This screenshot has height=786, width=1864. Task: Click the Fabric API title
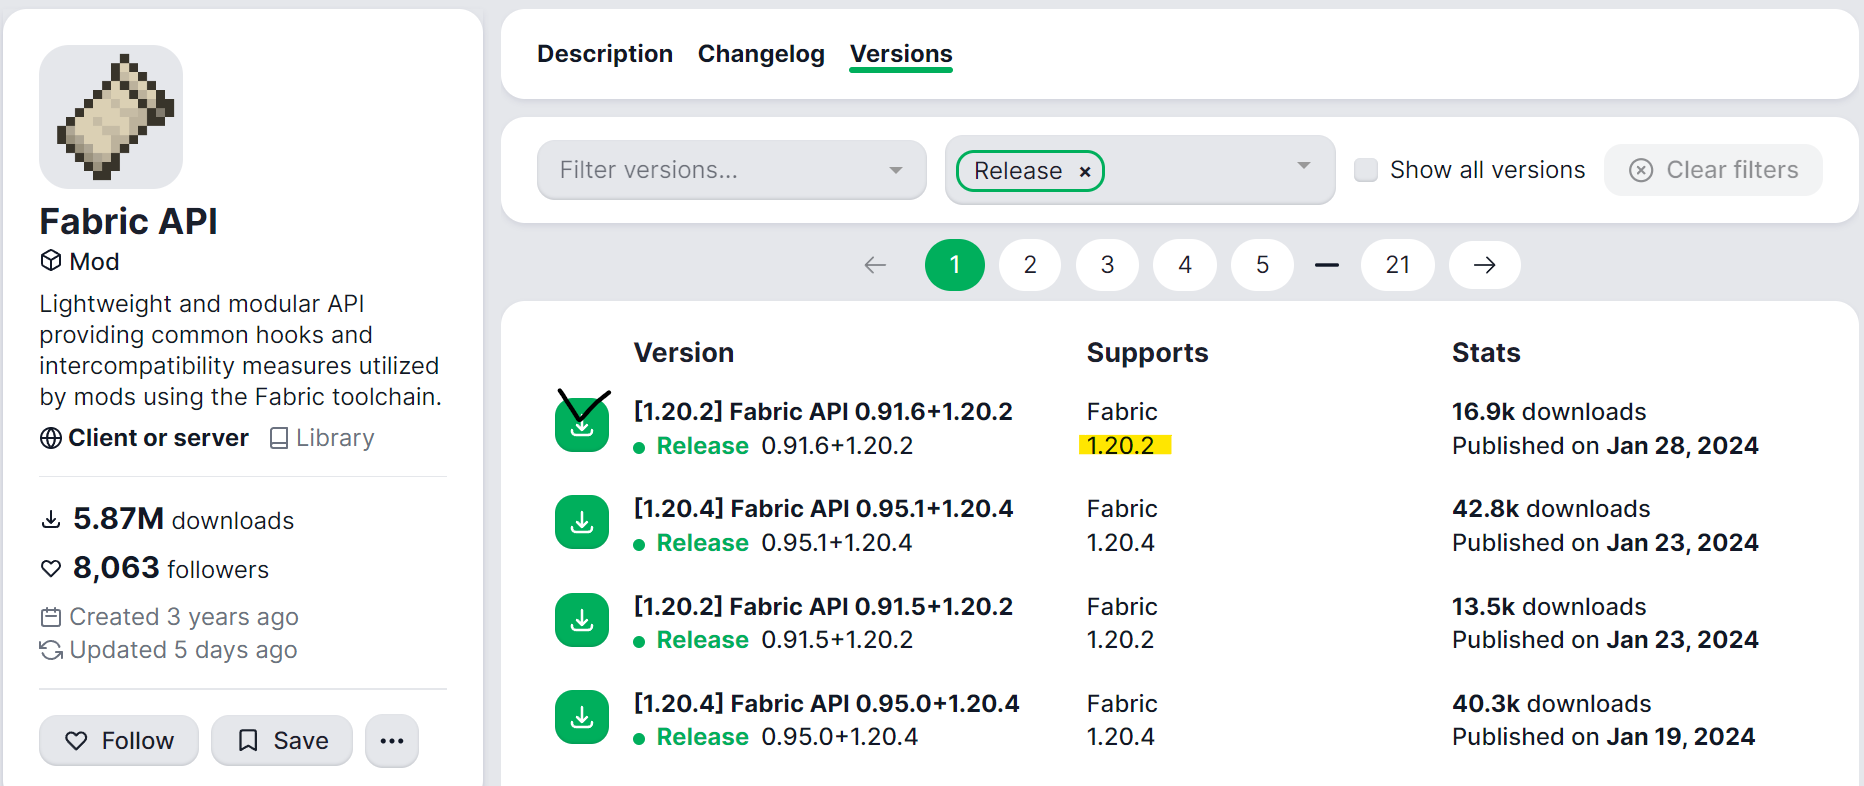128,221
